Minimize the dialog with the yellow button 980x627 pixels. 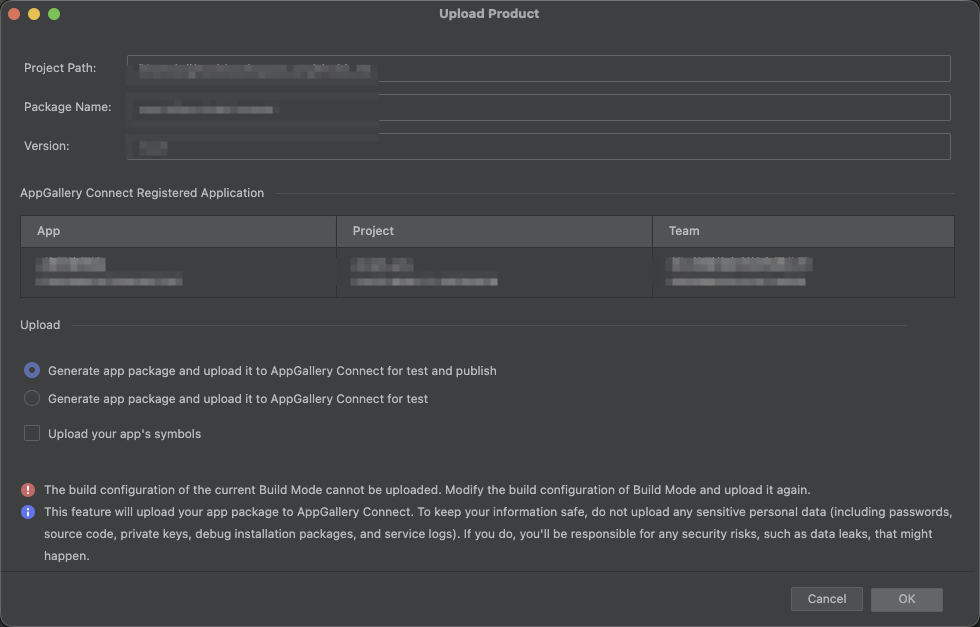pos(34,14)
